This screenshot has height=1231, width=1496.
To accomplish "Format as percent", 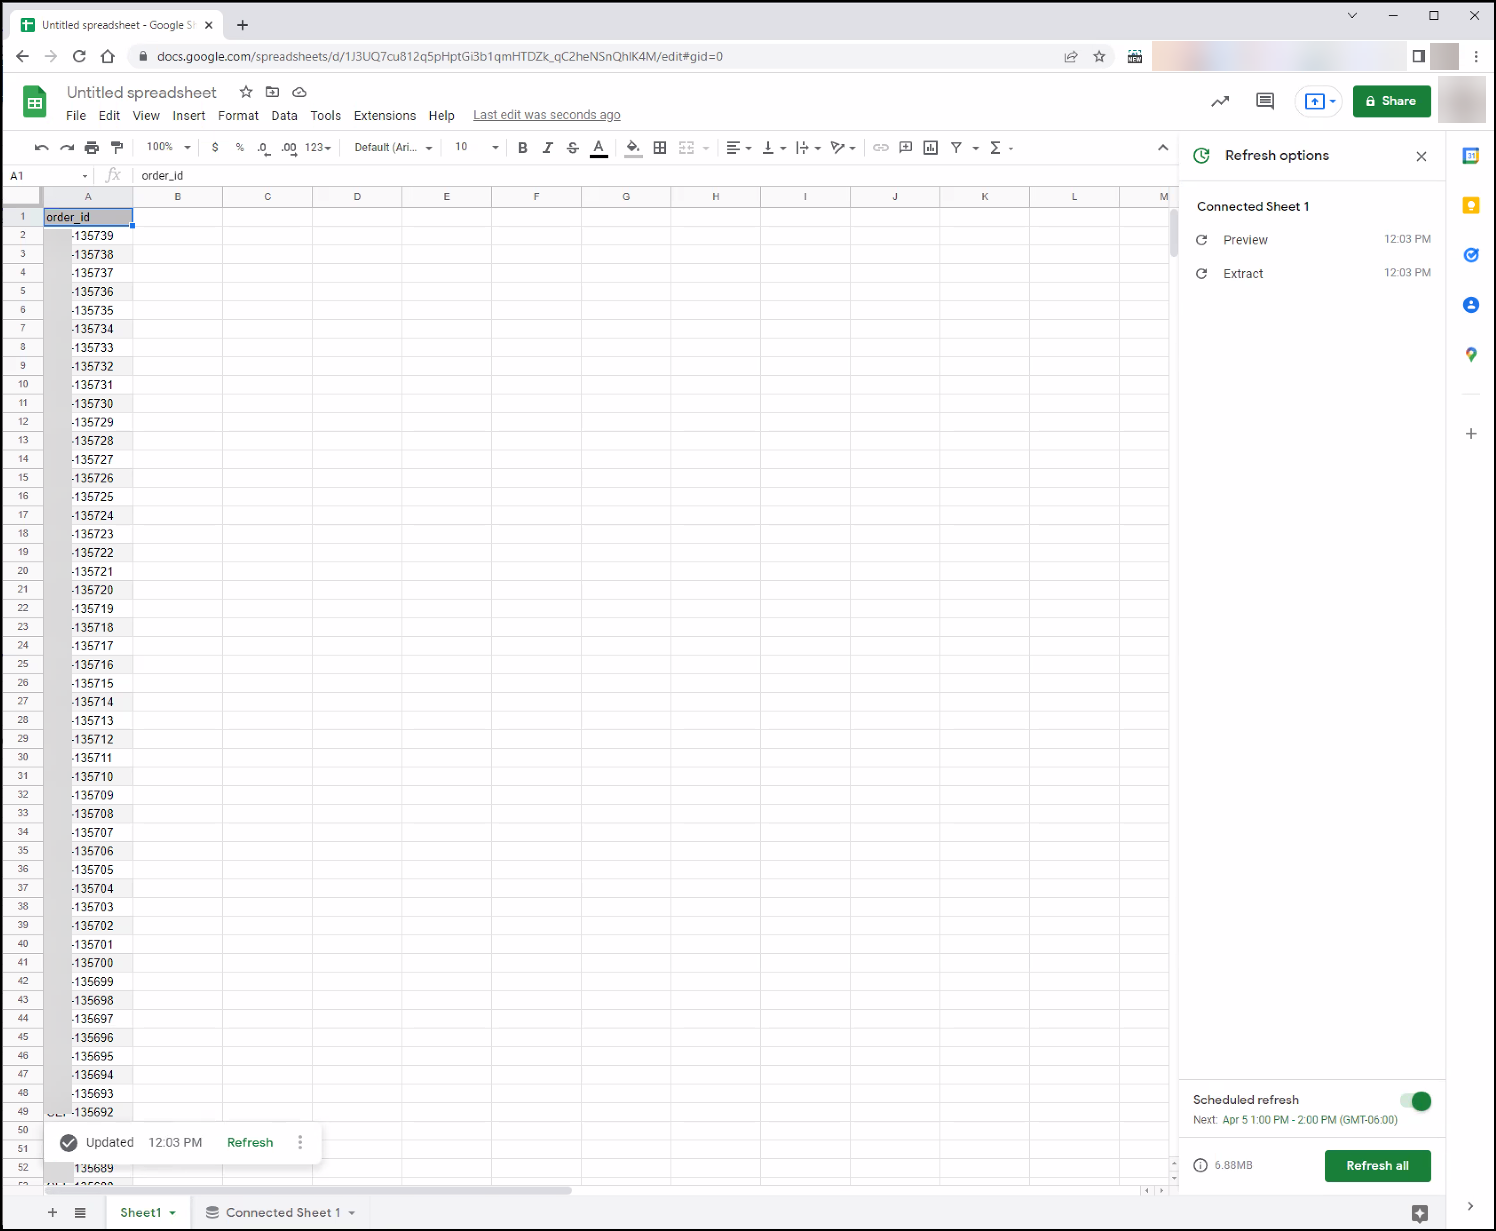I will click(240, 148).
